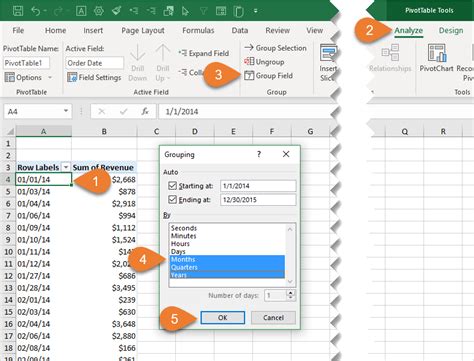Click the enter checkmark icon in formula bar
Image resolution: width=474 pixels, height=361 pixels.
[123, 111]
